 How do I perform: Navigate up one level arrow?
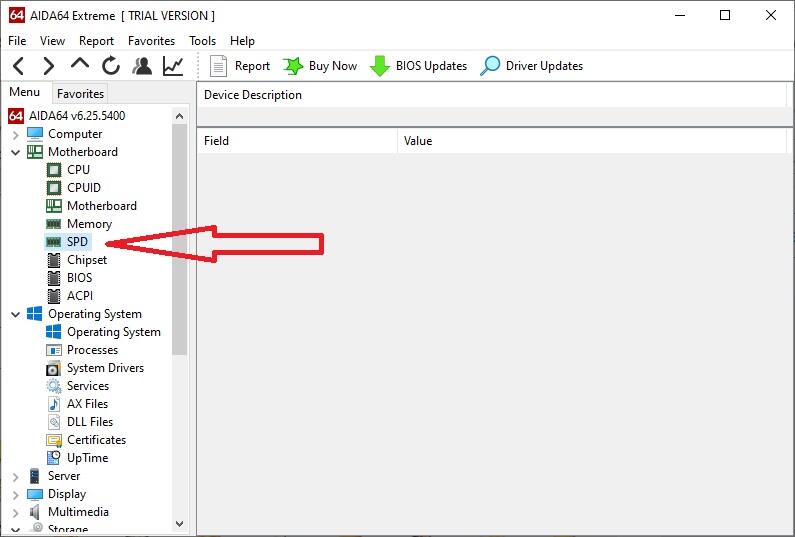tap(80, 64)
